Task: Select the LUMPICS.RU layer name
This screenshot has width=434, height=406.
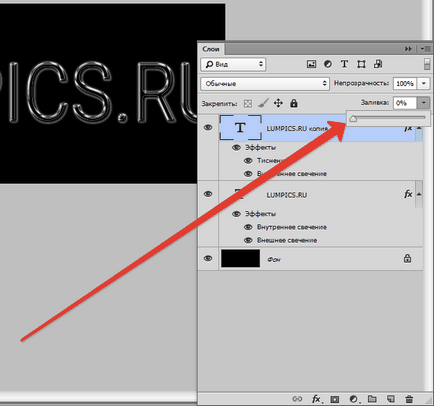Action: point(287,195)
